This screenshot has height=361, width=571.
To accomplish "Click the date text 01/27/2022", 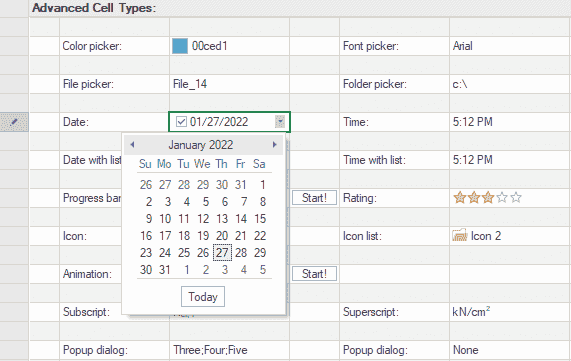I will click(x=219, y=122).
